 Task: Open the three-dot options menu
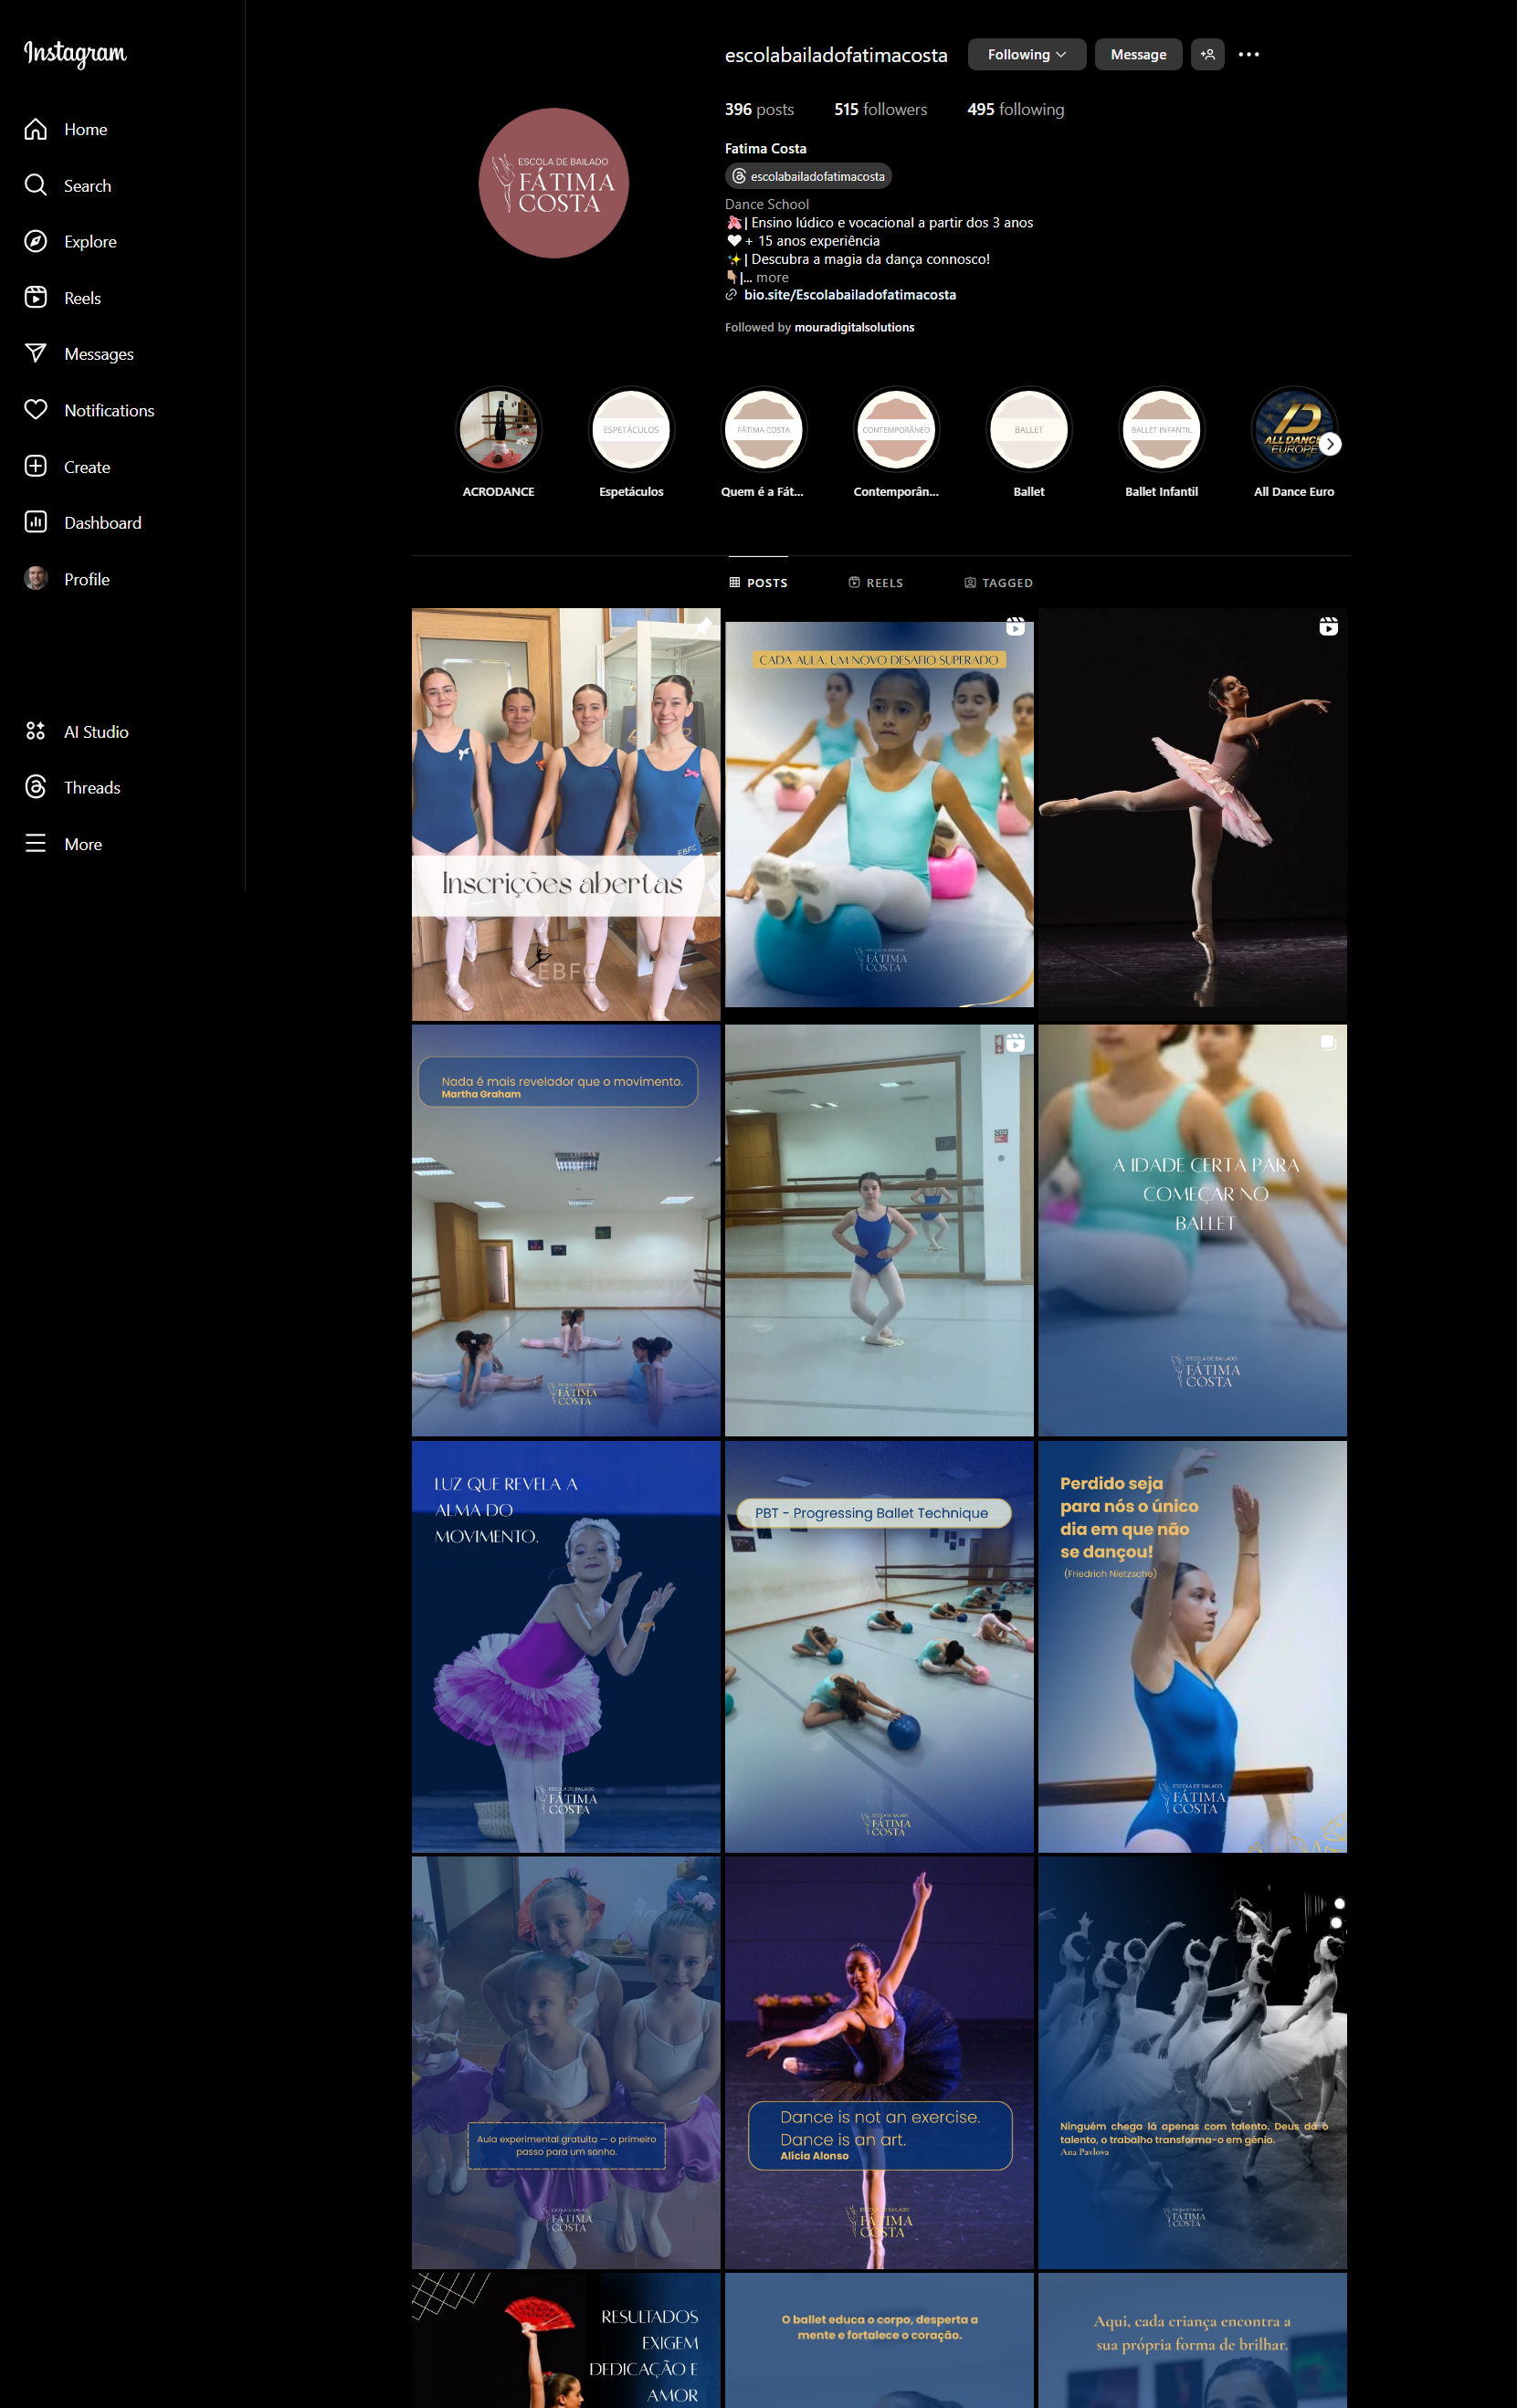tap(1248, 54)
